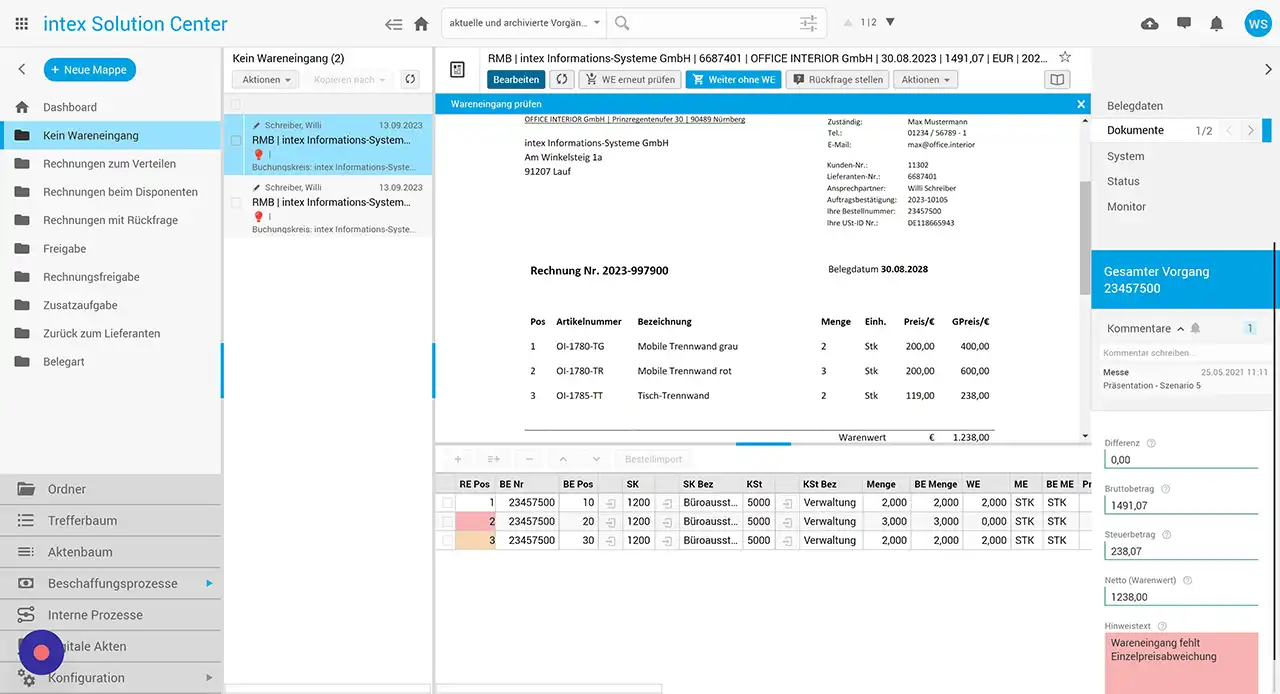The width and height of the screenshot is (1280, 694).
Task: Expand search scope dropdown for Vorgänge
Action: (597, 23)
